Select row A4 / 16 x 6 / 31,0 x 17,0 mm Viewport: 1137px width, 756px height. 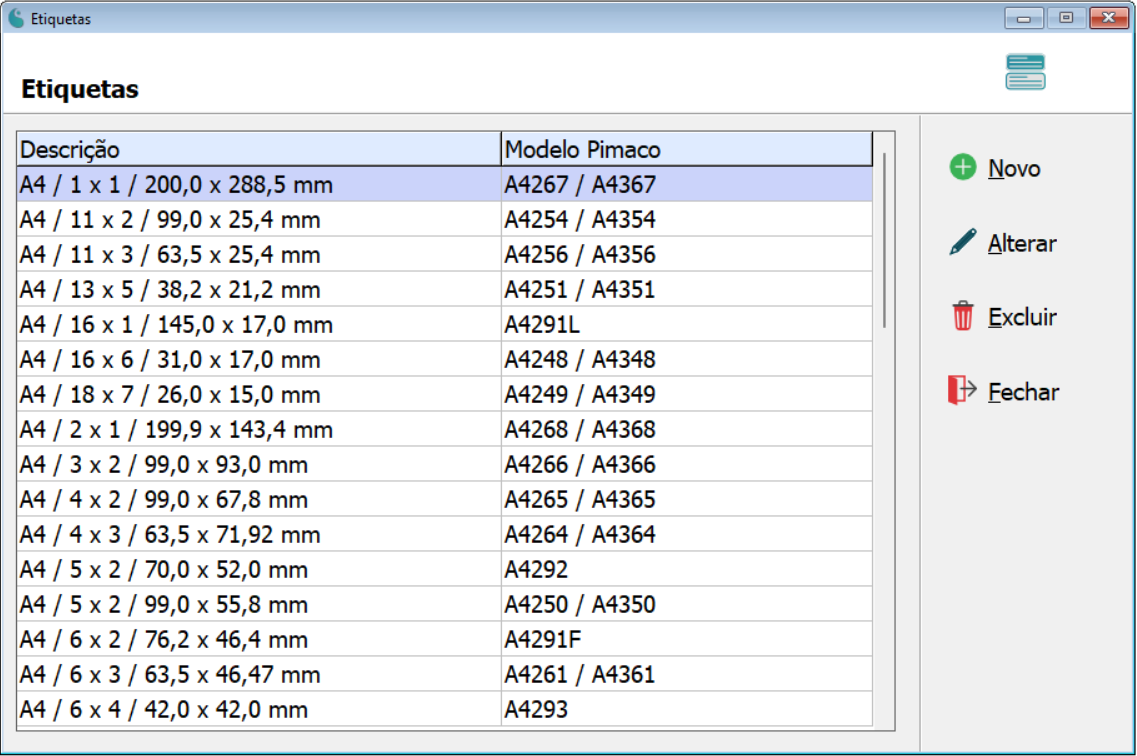pyautogui.click(x=445, y=359)
